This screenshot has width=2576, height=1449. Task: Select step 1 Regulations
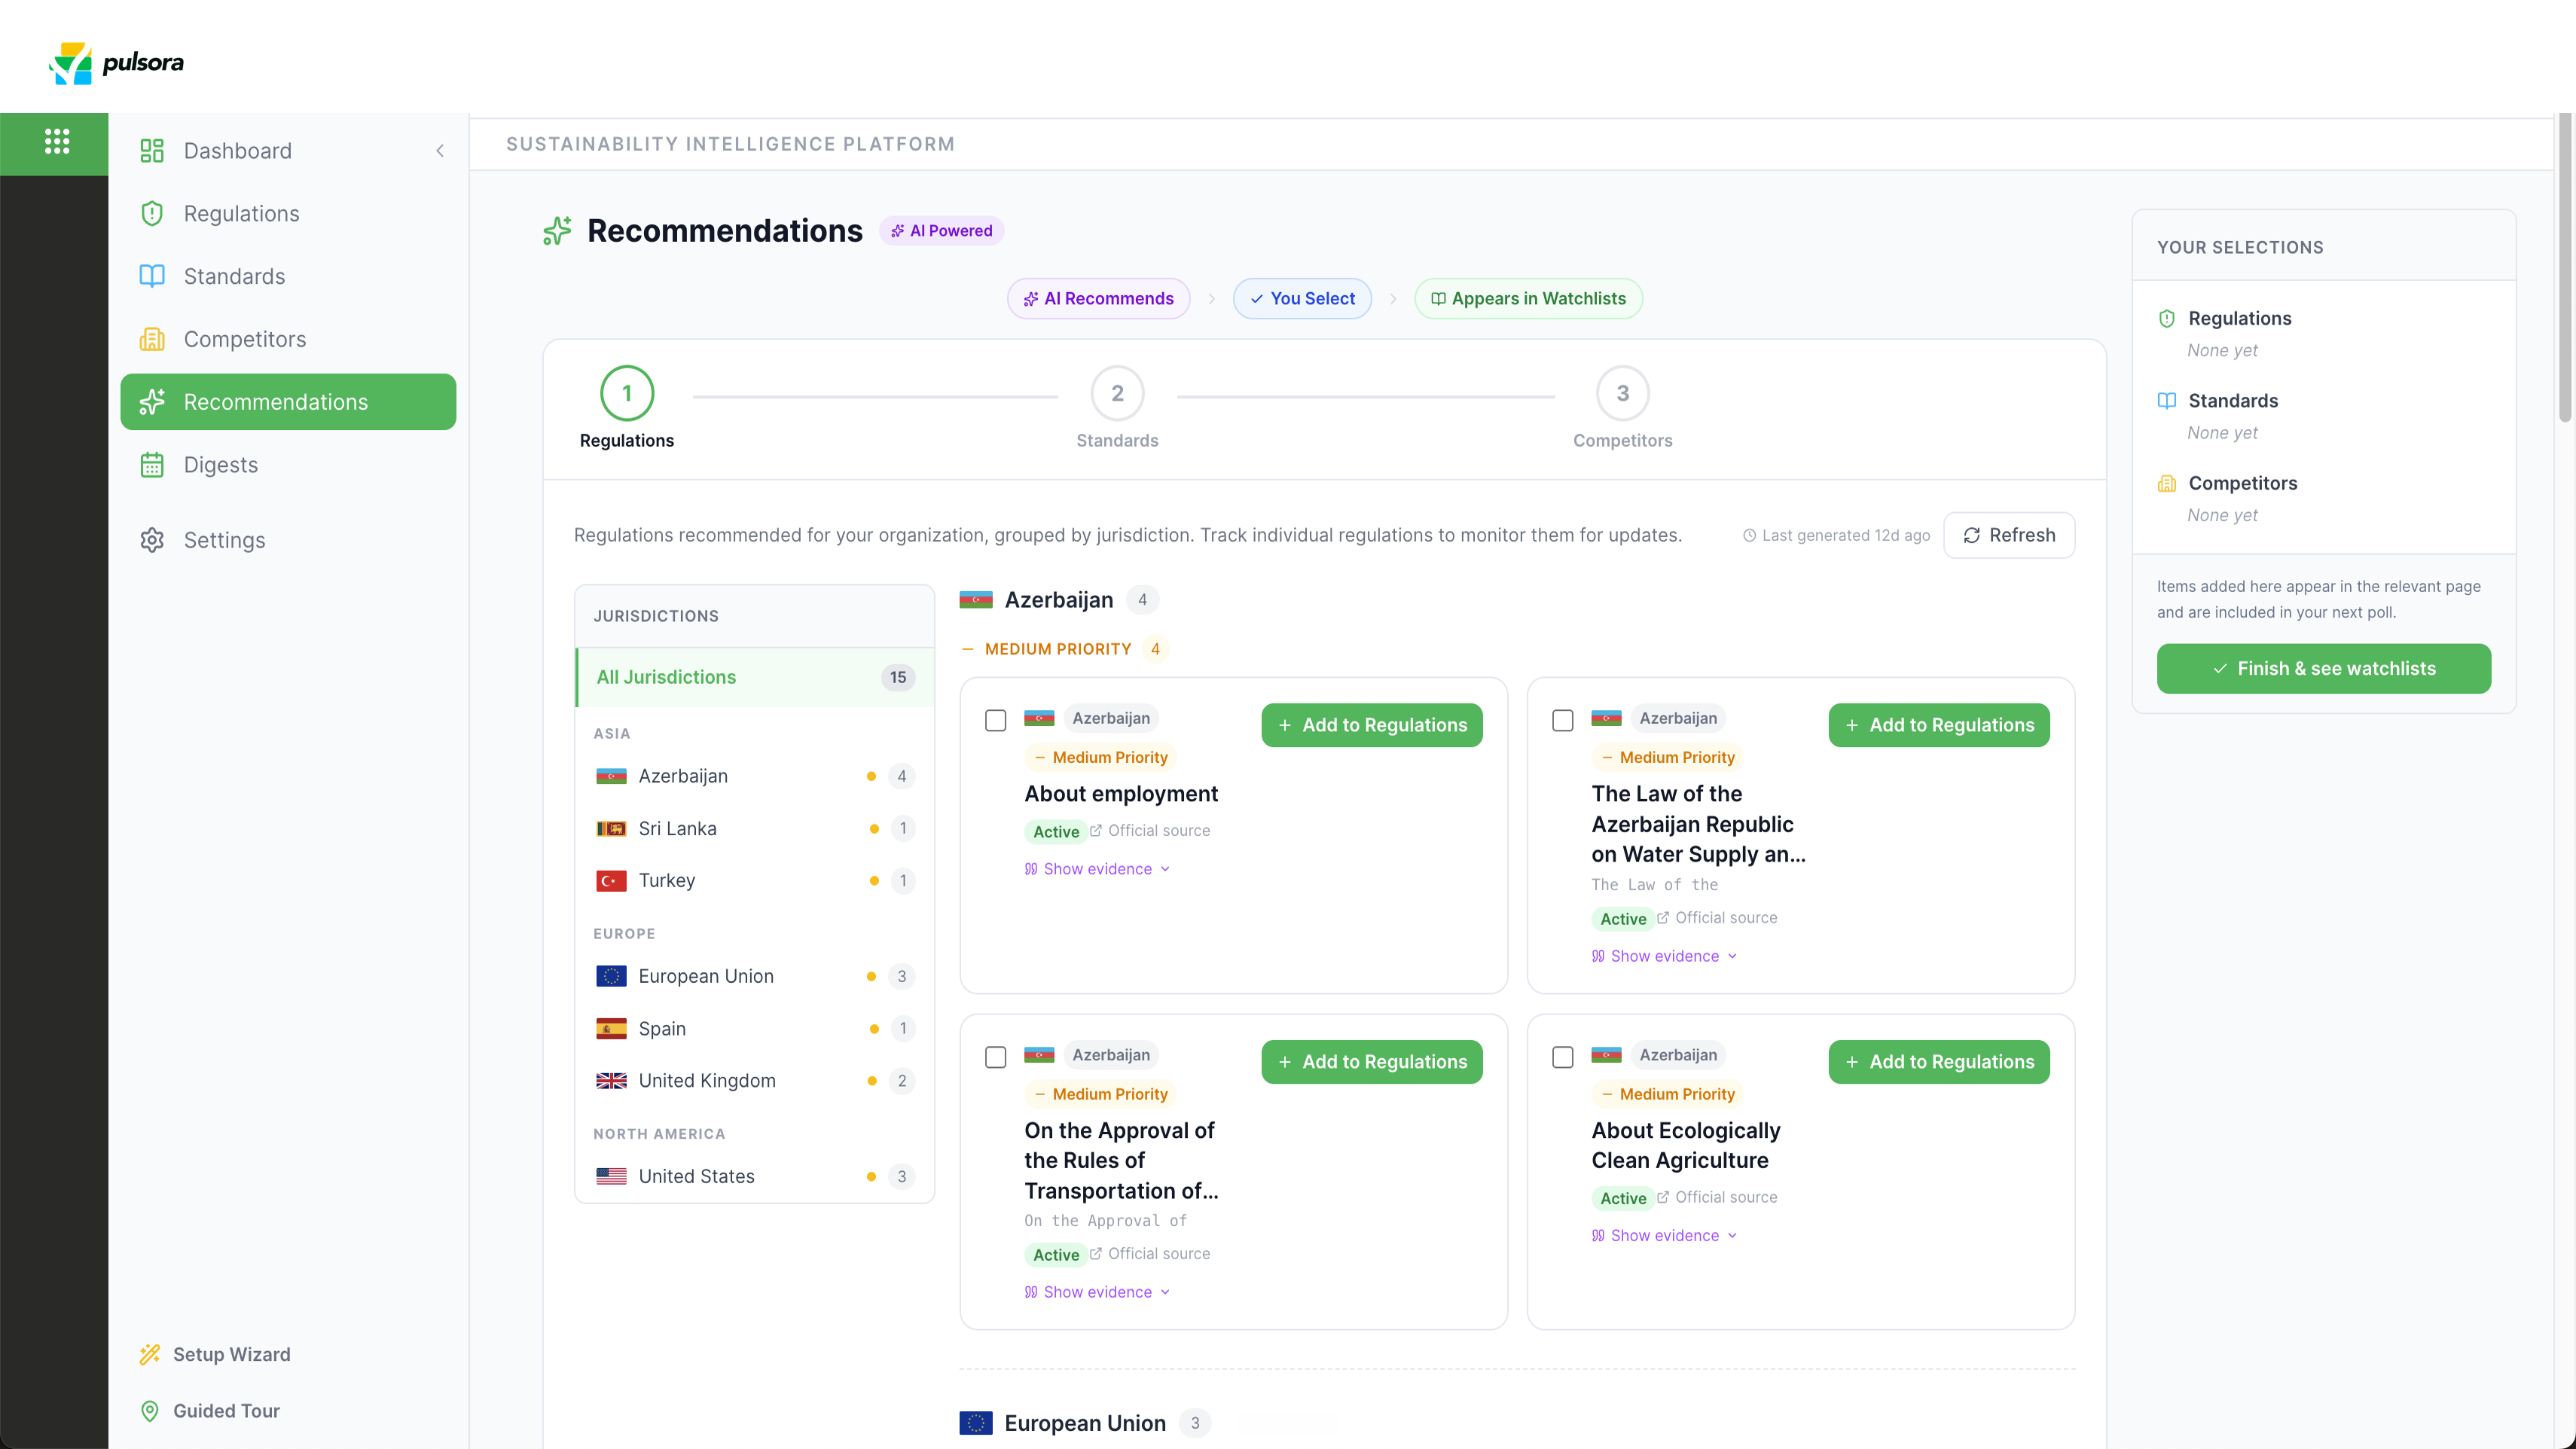coord(627,407)
